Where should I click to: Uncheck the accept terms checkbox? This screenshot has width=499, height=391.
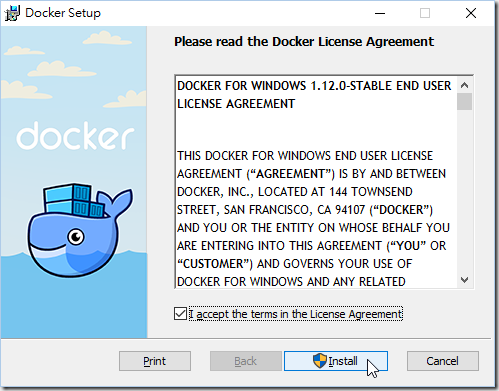click(x=180, y=314)
